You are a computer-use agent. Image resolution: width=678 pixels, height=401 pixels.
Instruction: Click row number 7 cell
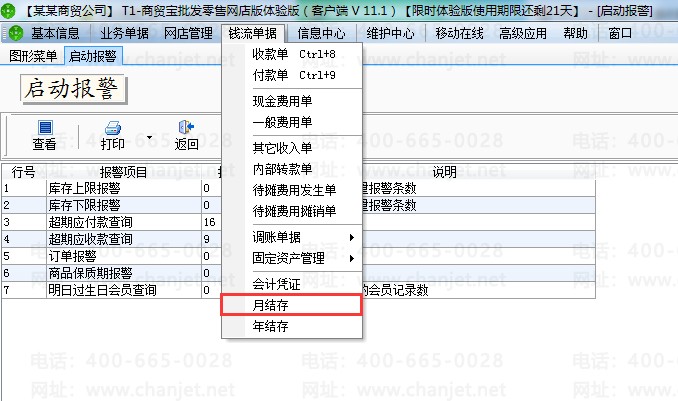coord(24,290)
